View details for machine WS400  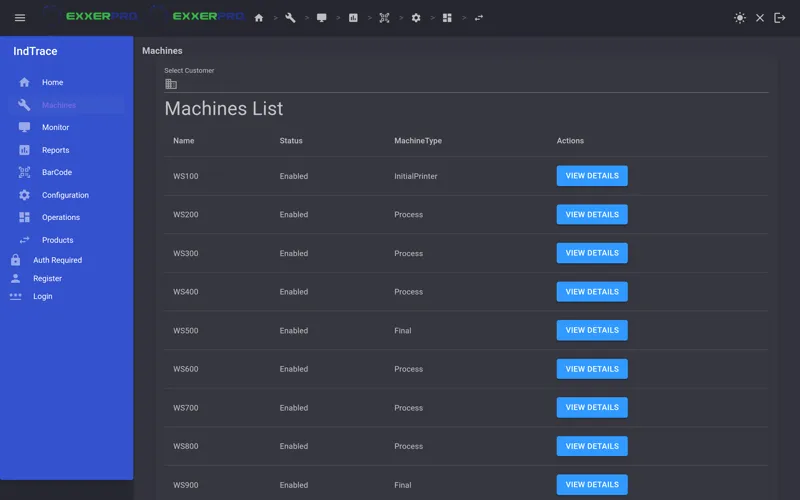point(592,292)
